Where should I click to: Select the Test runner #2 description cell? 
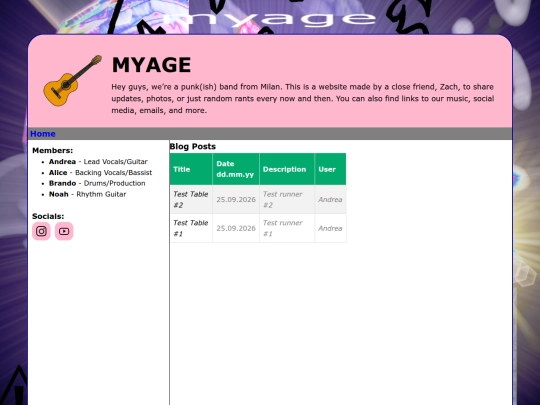point(287,199)
